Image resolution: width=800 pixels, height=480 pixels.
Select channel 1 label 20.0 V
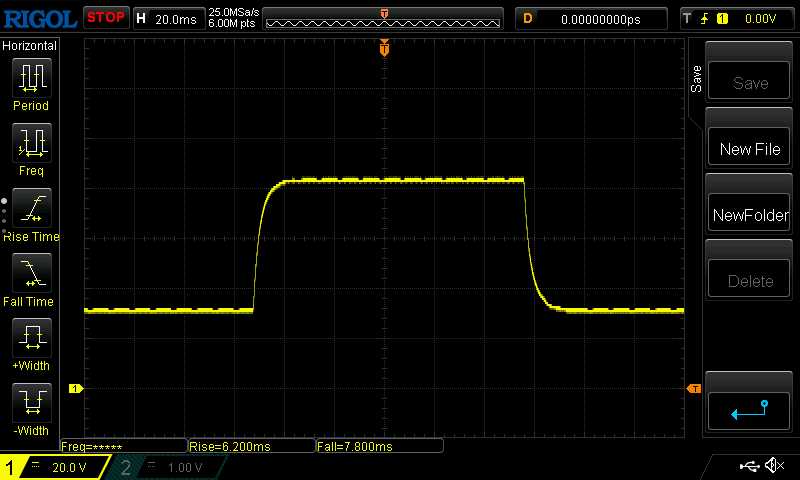[69, 467]
